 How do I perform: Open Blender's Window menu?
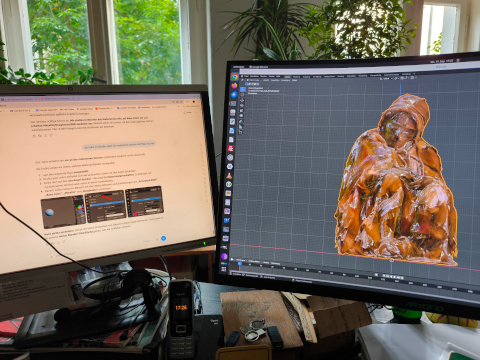[272, 76]
